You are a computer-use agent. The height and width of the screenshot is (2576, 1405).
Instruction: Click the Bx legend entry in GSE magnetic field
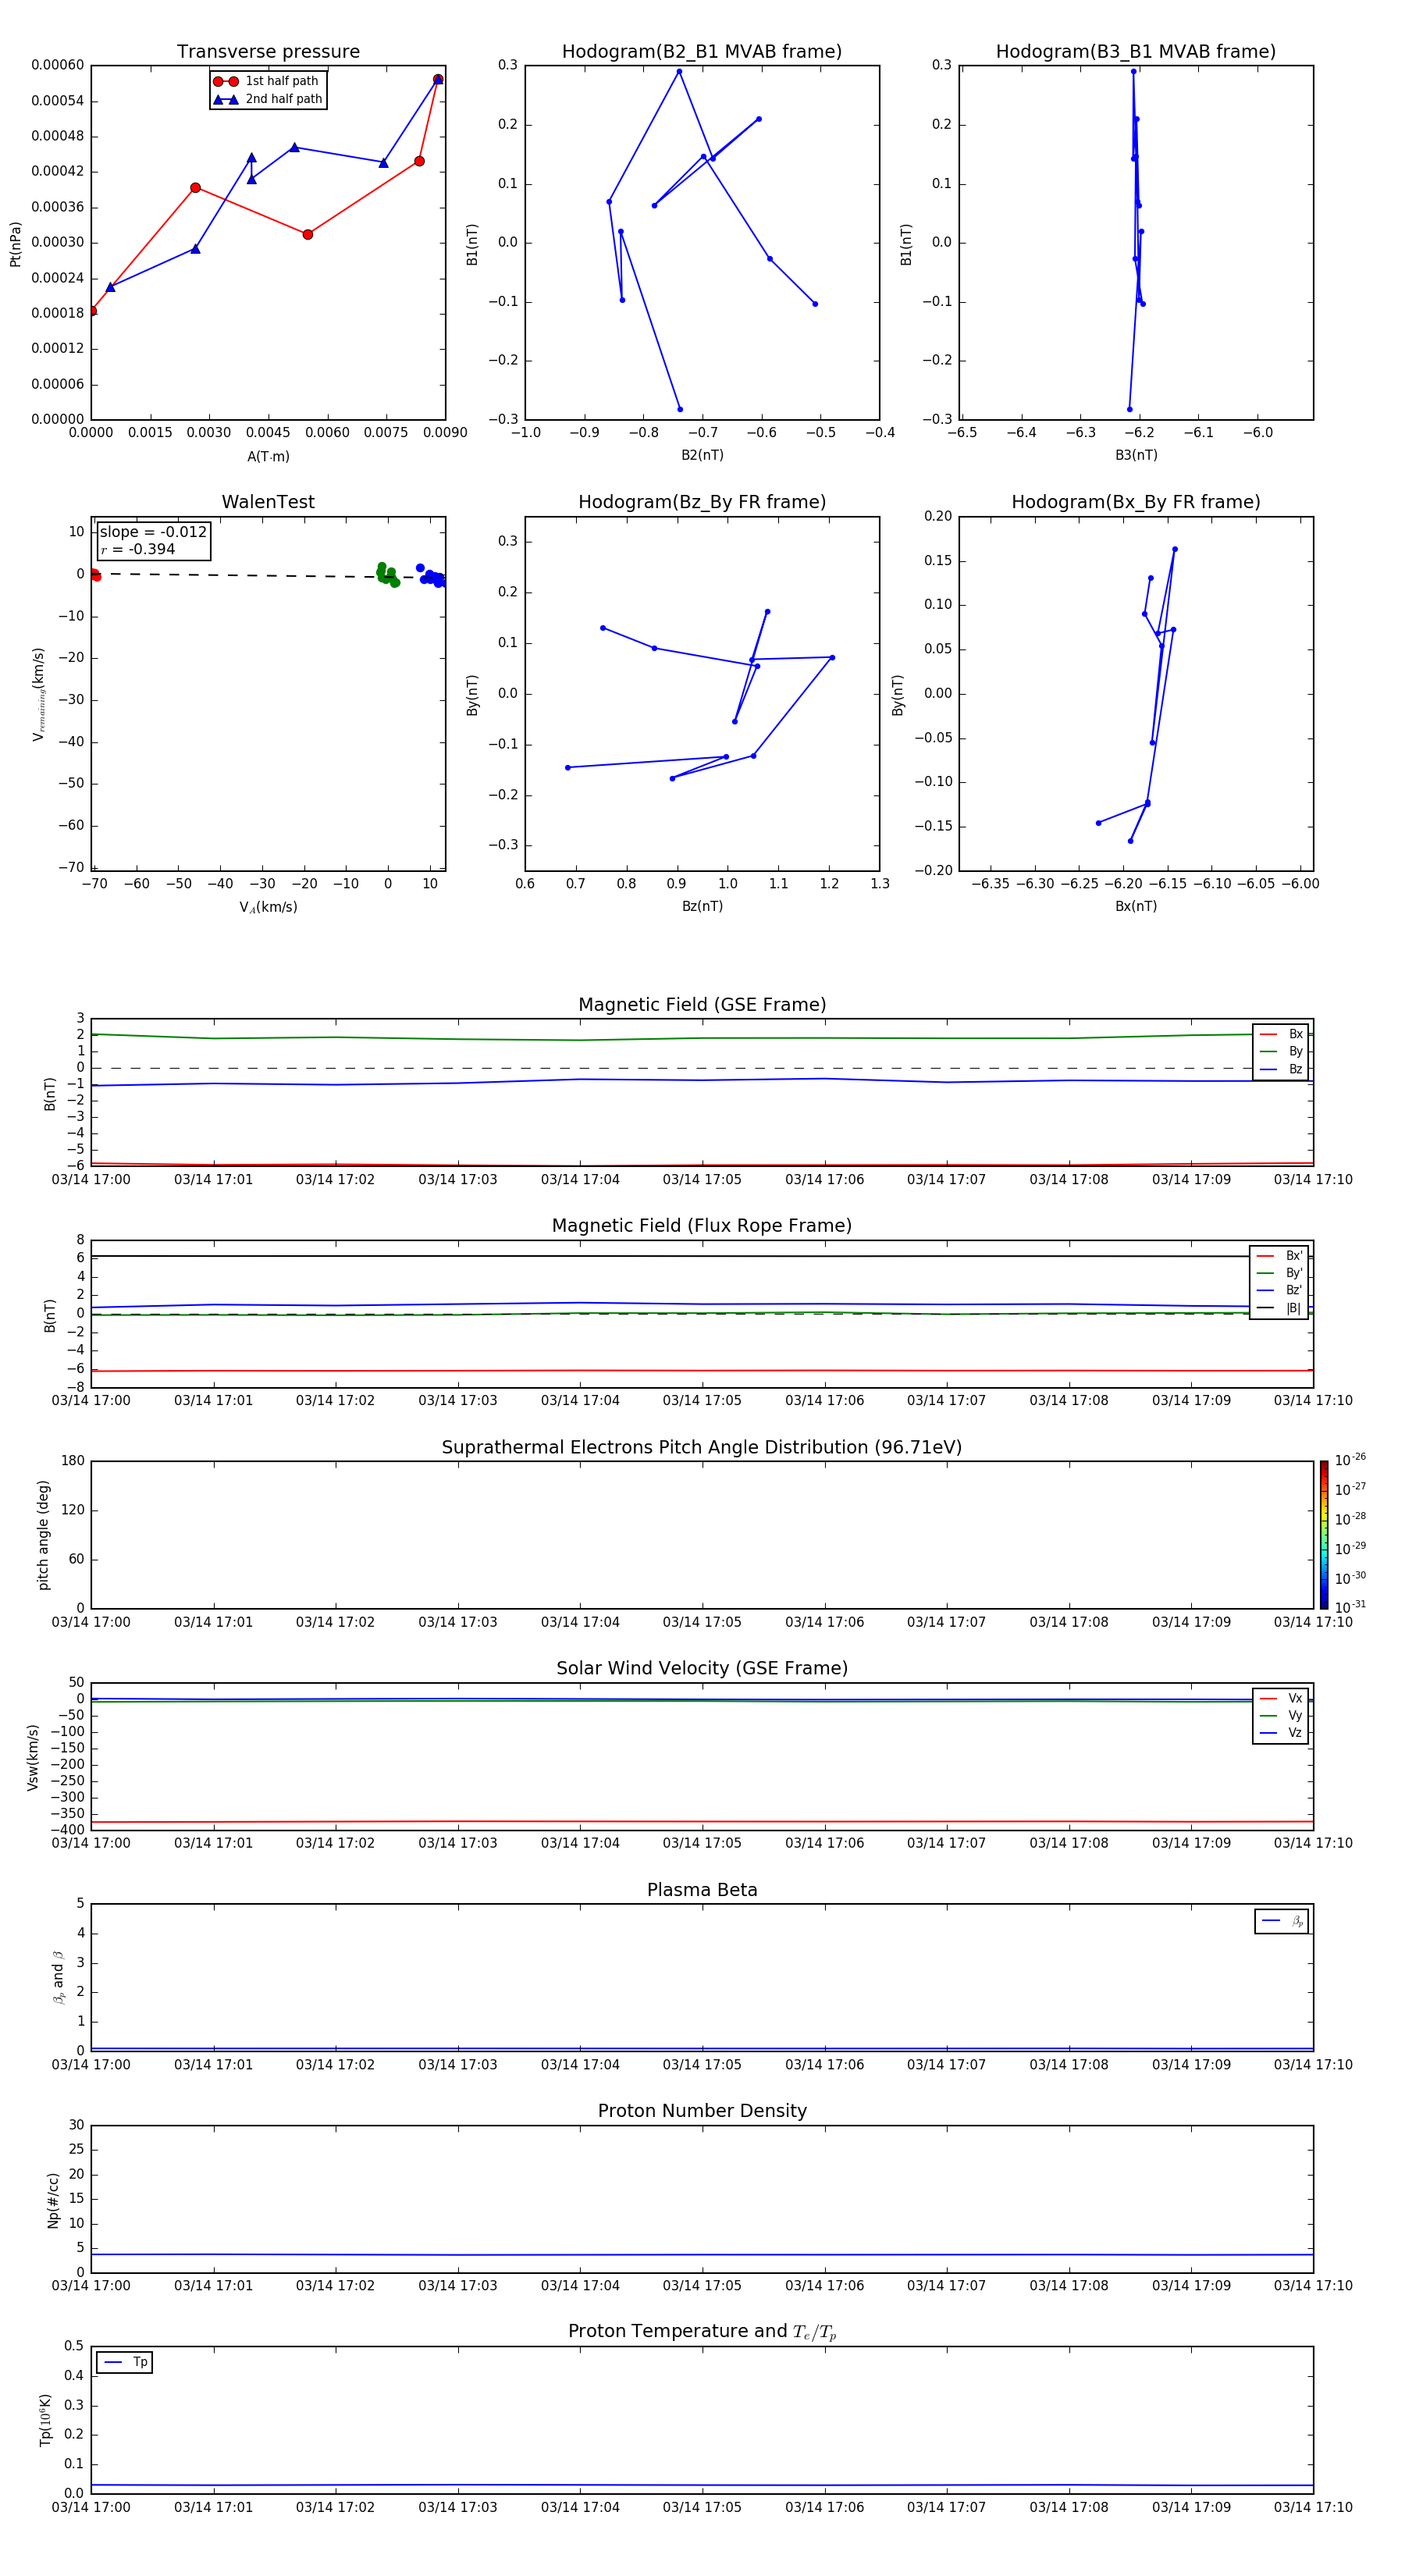coord(1281,1034)
